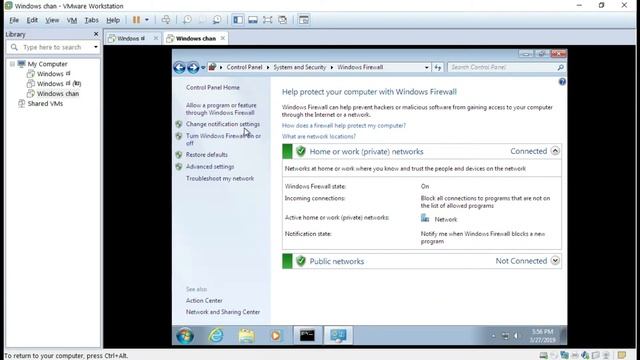Open the VM menu
640x360 pixels.
tap(72, 20)
